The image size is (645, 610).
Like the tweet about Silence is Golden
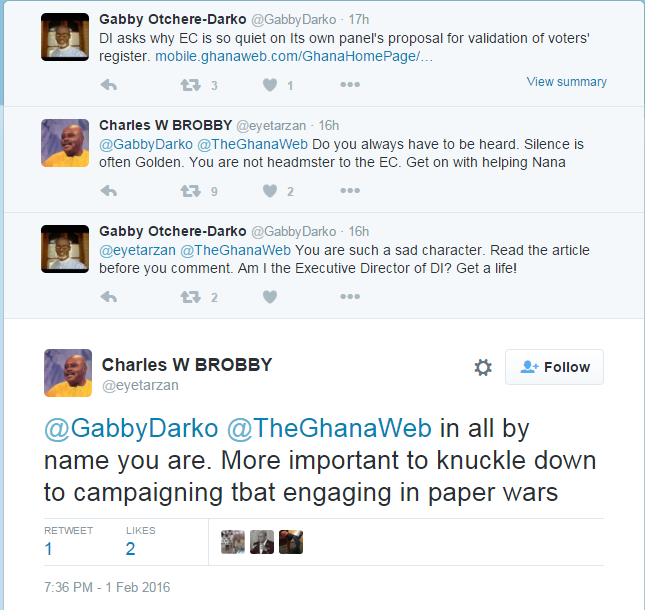click(x=269, y=191)
